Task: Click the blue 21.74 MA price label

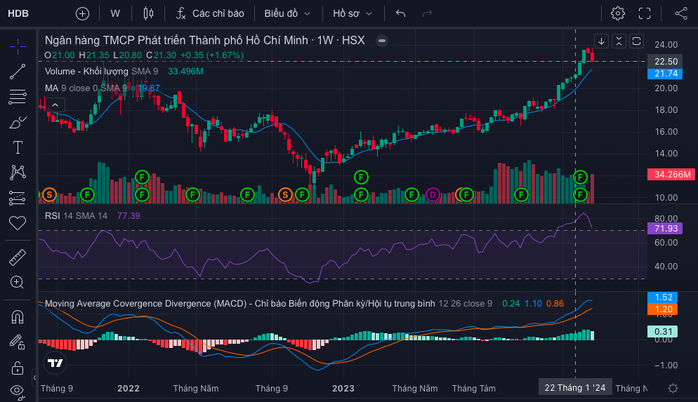Action: click(665, 74)
